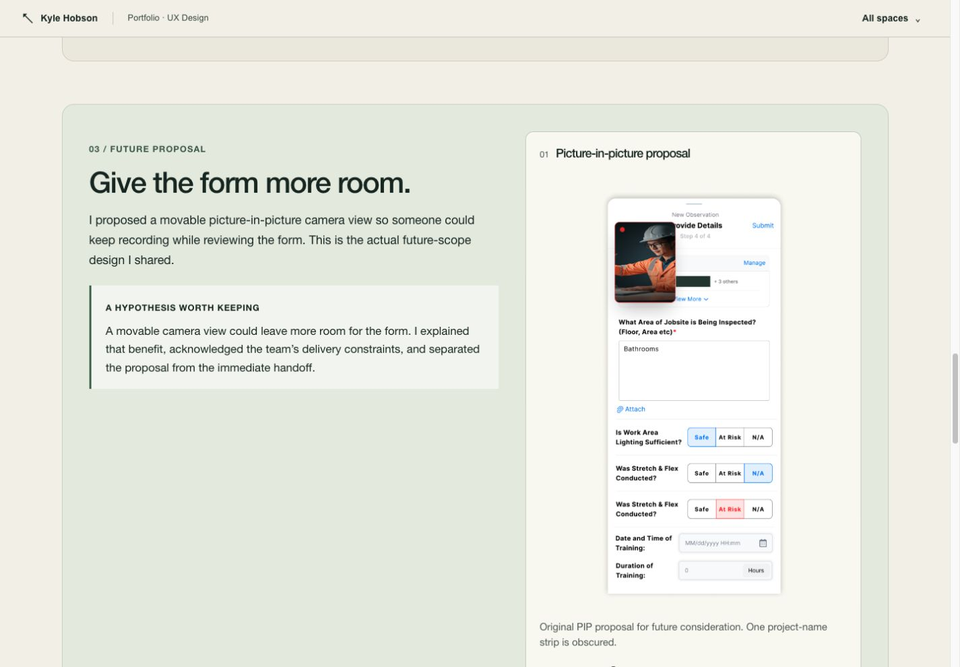Click the page vertical scrollbar thumb
The image size is (960, 667).
pos(954,398)
